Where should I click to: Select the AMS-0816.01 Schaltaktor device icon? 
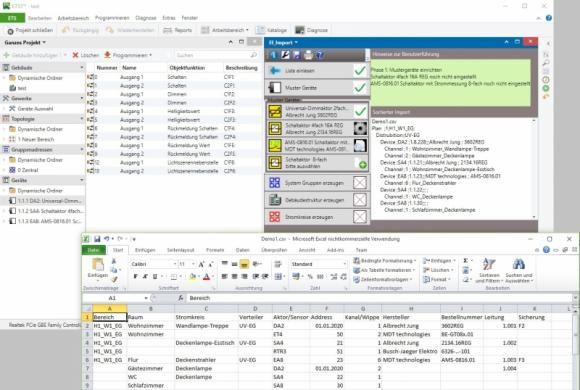coord(275,145)
